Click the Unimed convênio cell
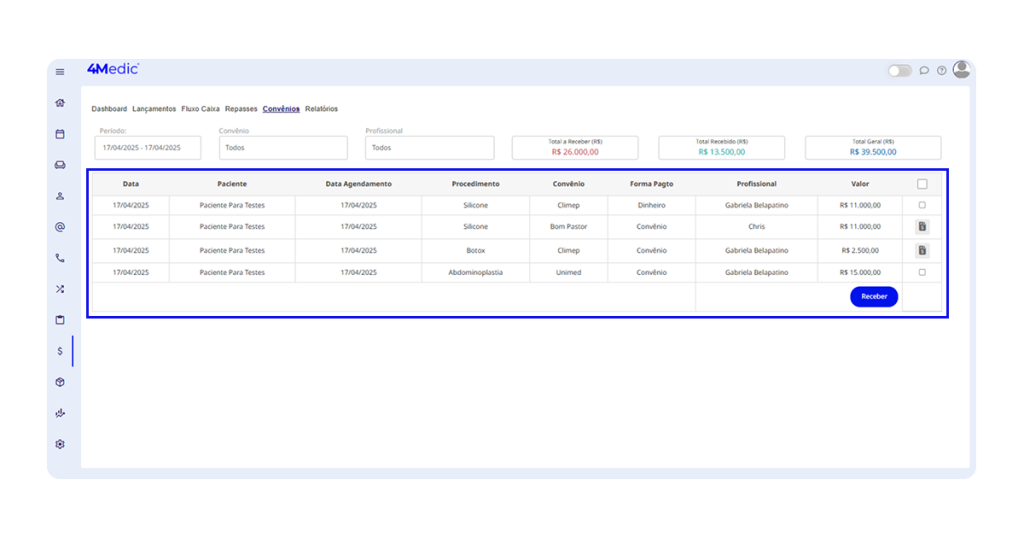This screenshot has width=1024, height=538. 568,272
